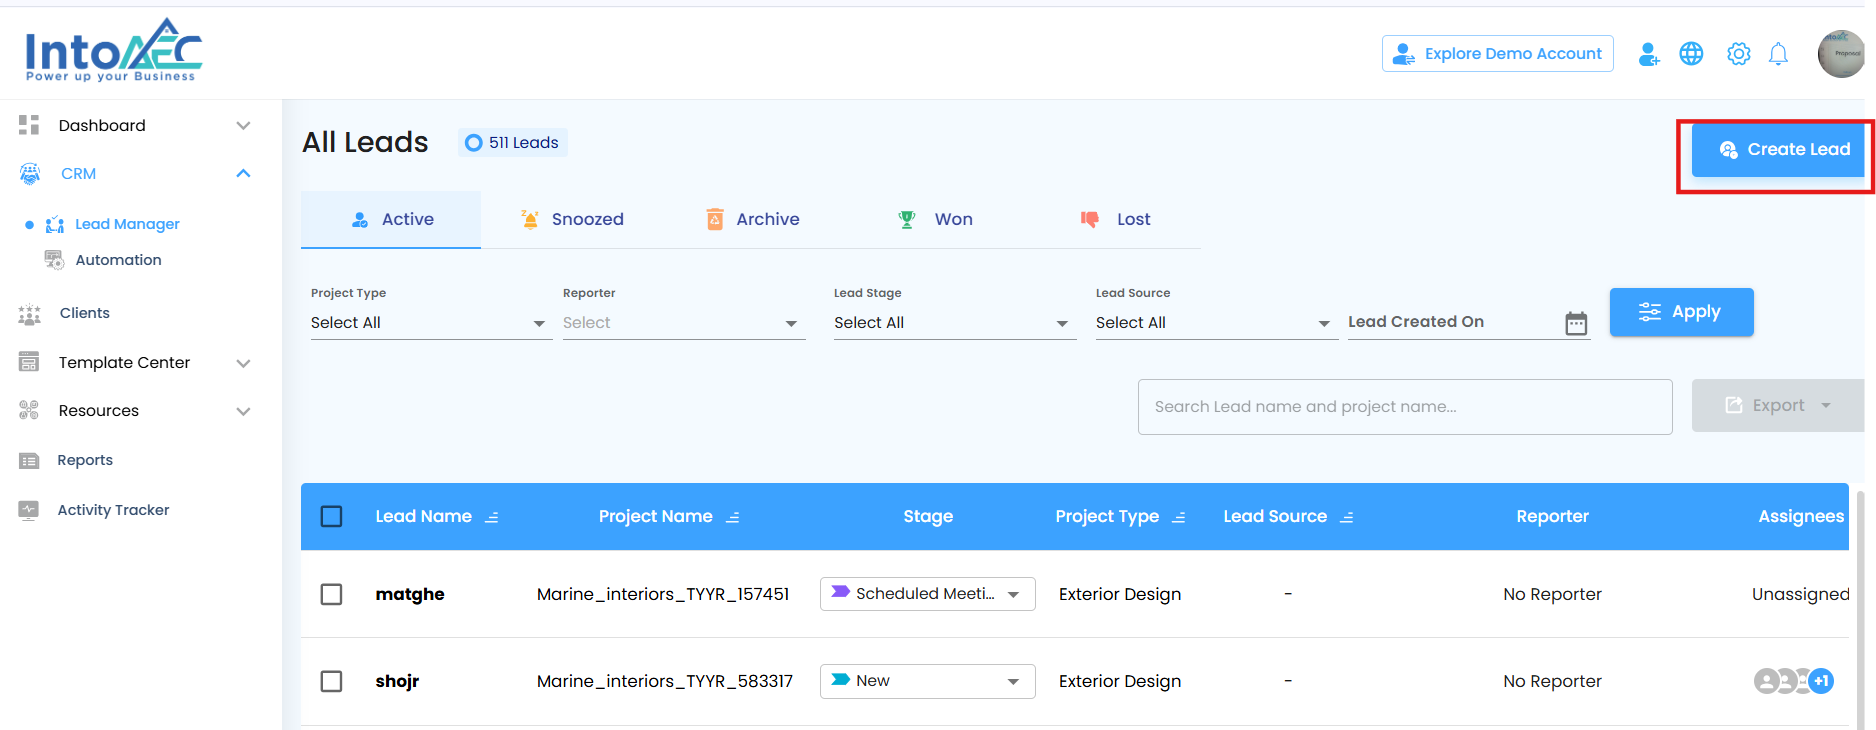The image size is (1876, 730).
Task: Sort by Lead Name column icon
Action: tap(491, 517)
